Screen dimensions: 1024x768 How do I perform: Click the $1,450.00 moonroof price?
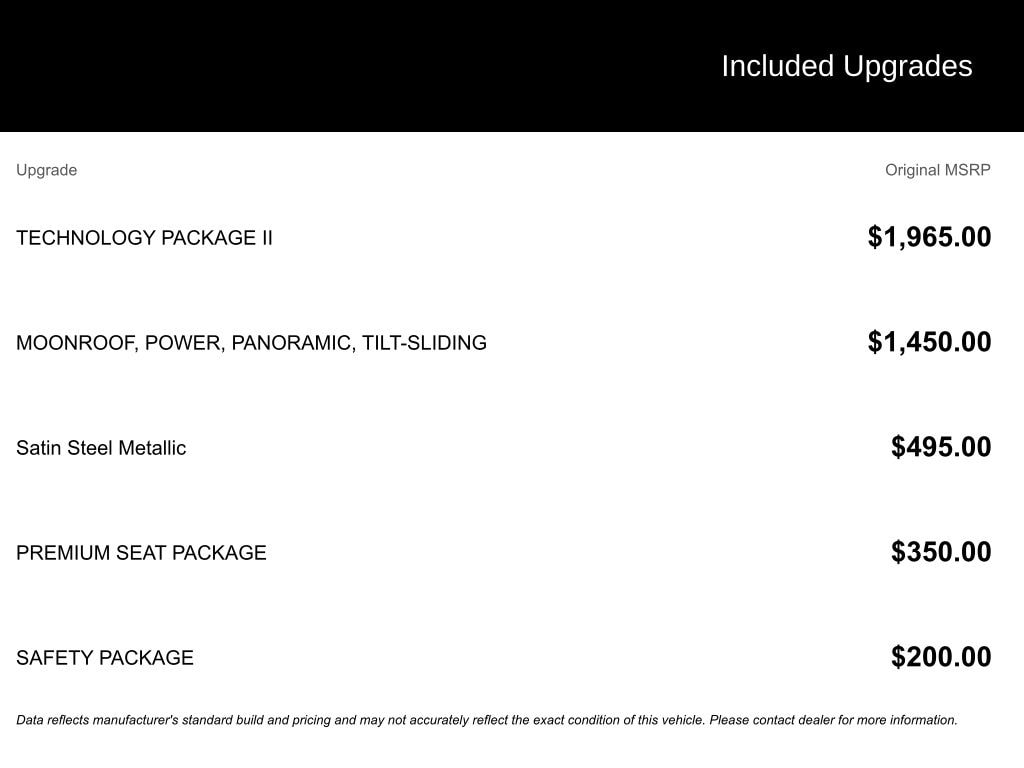coord(929,342)
